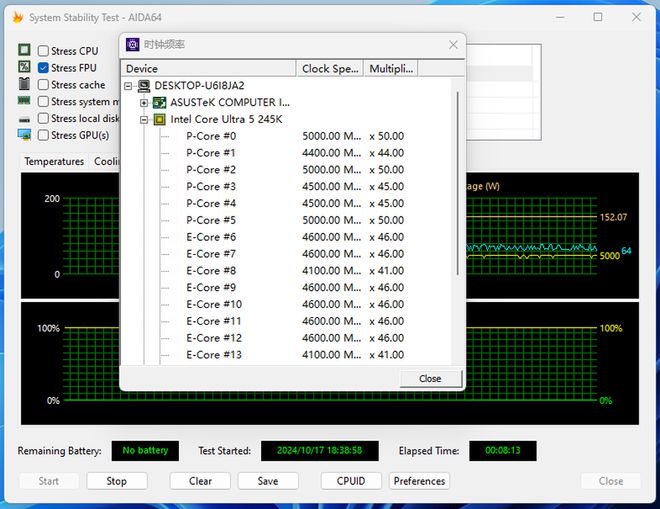660x509 pixels.
Task: Click the Save button
Action: (x=268, y=481)
